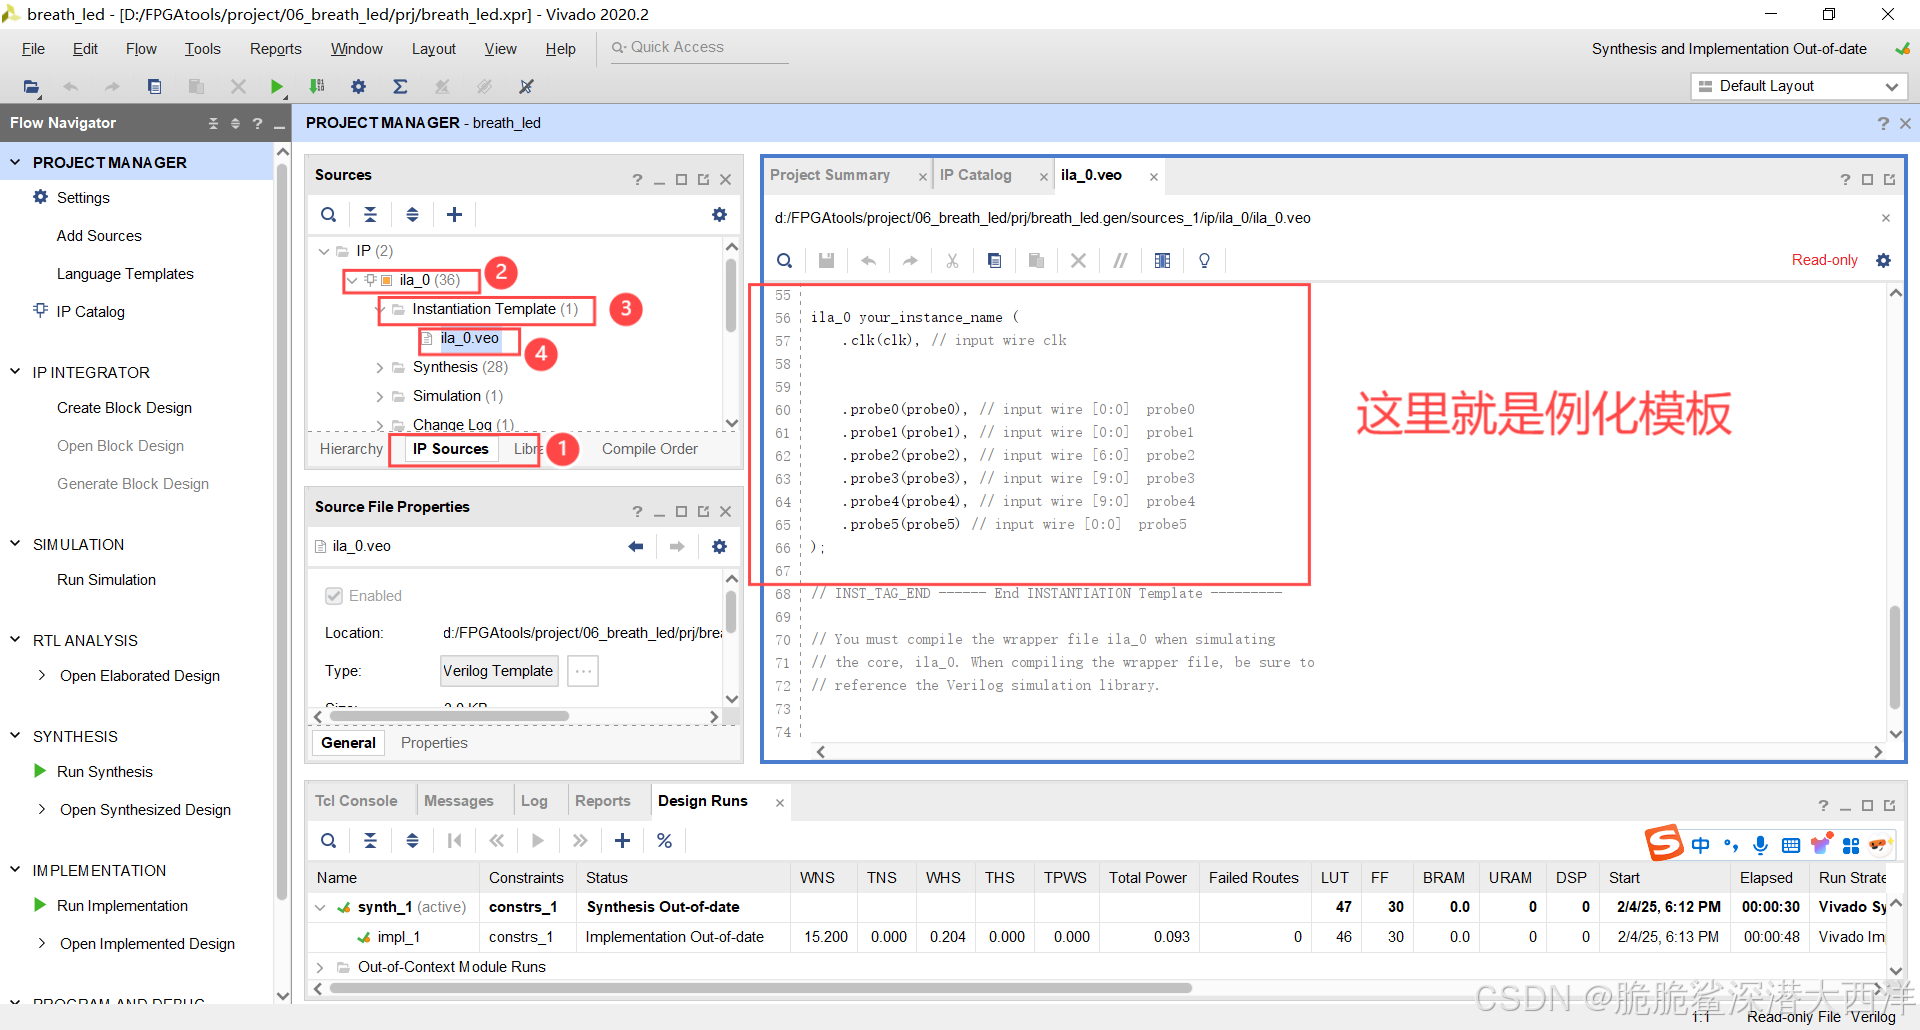1920x1030 pixels.
Task: Click Add Sources in Flow Navigator
Action: click(x=99, y=236)
